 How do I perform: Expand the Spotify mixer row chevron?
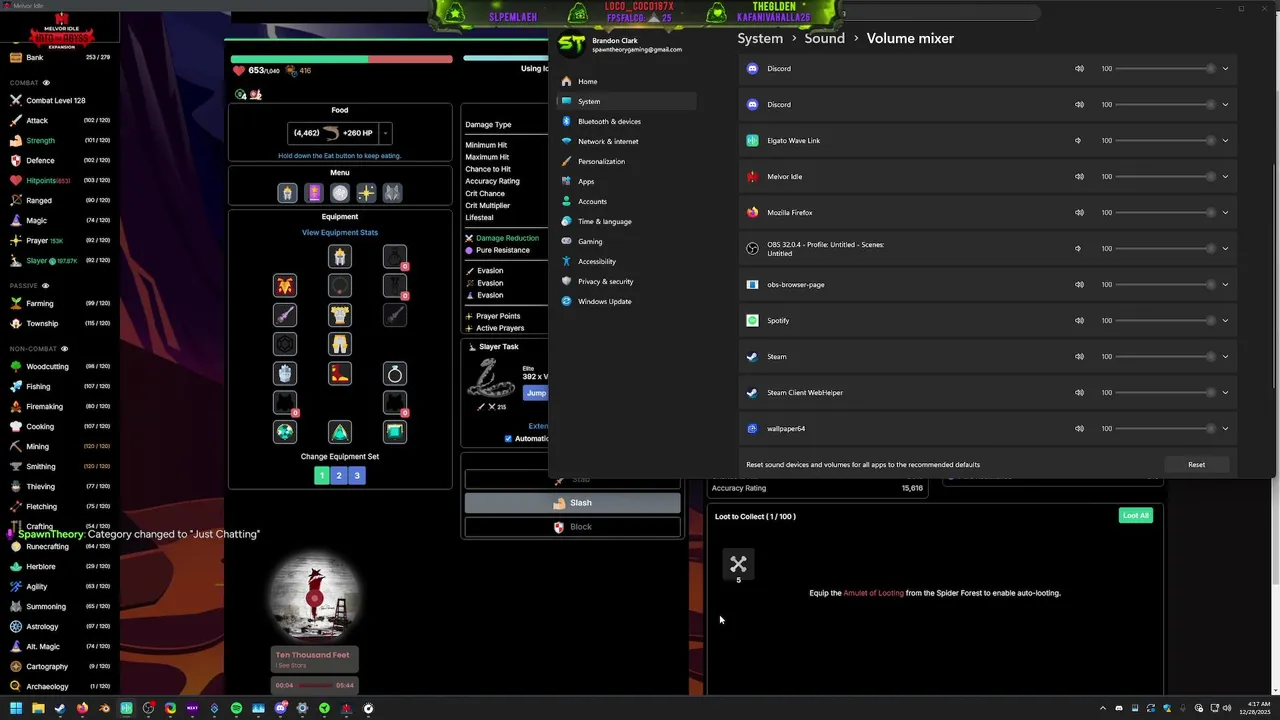pos(1225,321)
